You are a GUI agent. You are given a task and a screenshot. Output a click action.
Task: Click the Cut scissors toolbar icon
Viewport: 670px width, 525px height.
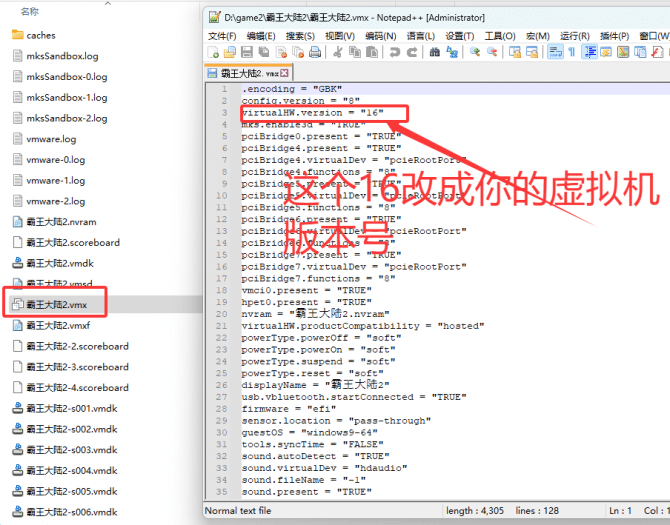(x=338, y=52)
